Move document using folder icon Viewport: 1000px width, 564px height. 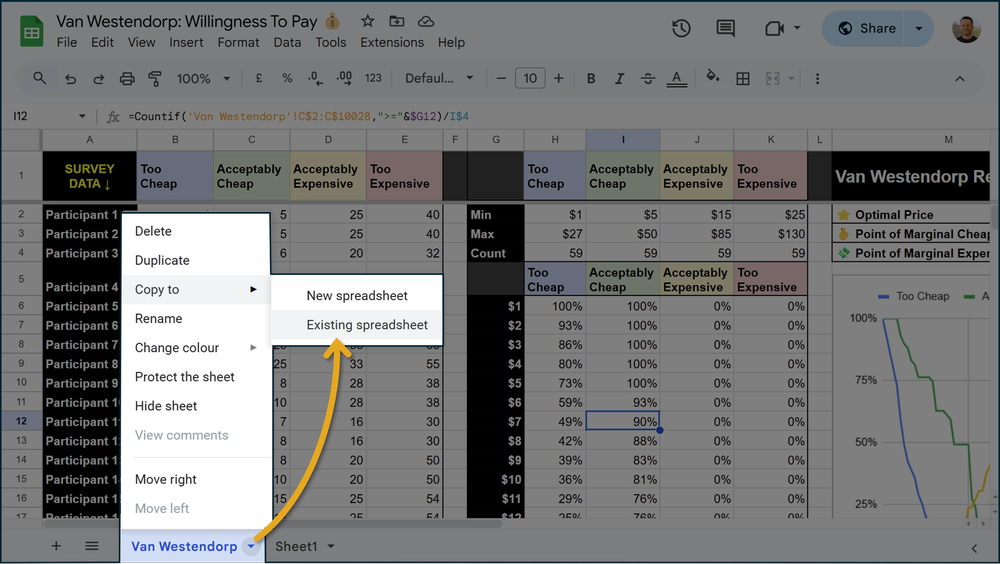coord(397,21)
